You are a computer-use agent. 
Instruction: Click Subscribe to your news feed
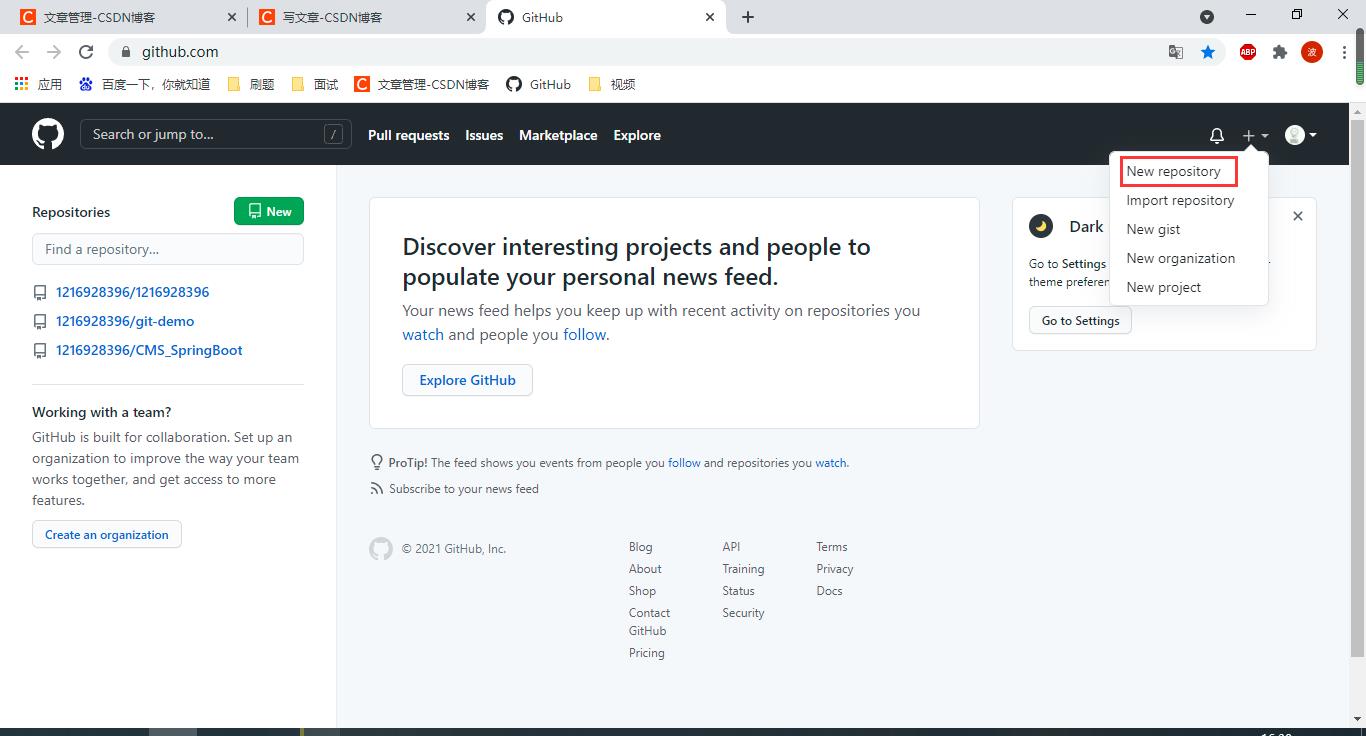[x=463, y=489]
